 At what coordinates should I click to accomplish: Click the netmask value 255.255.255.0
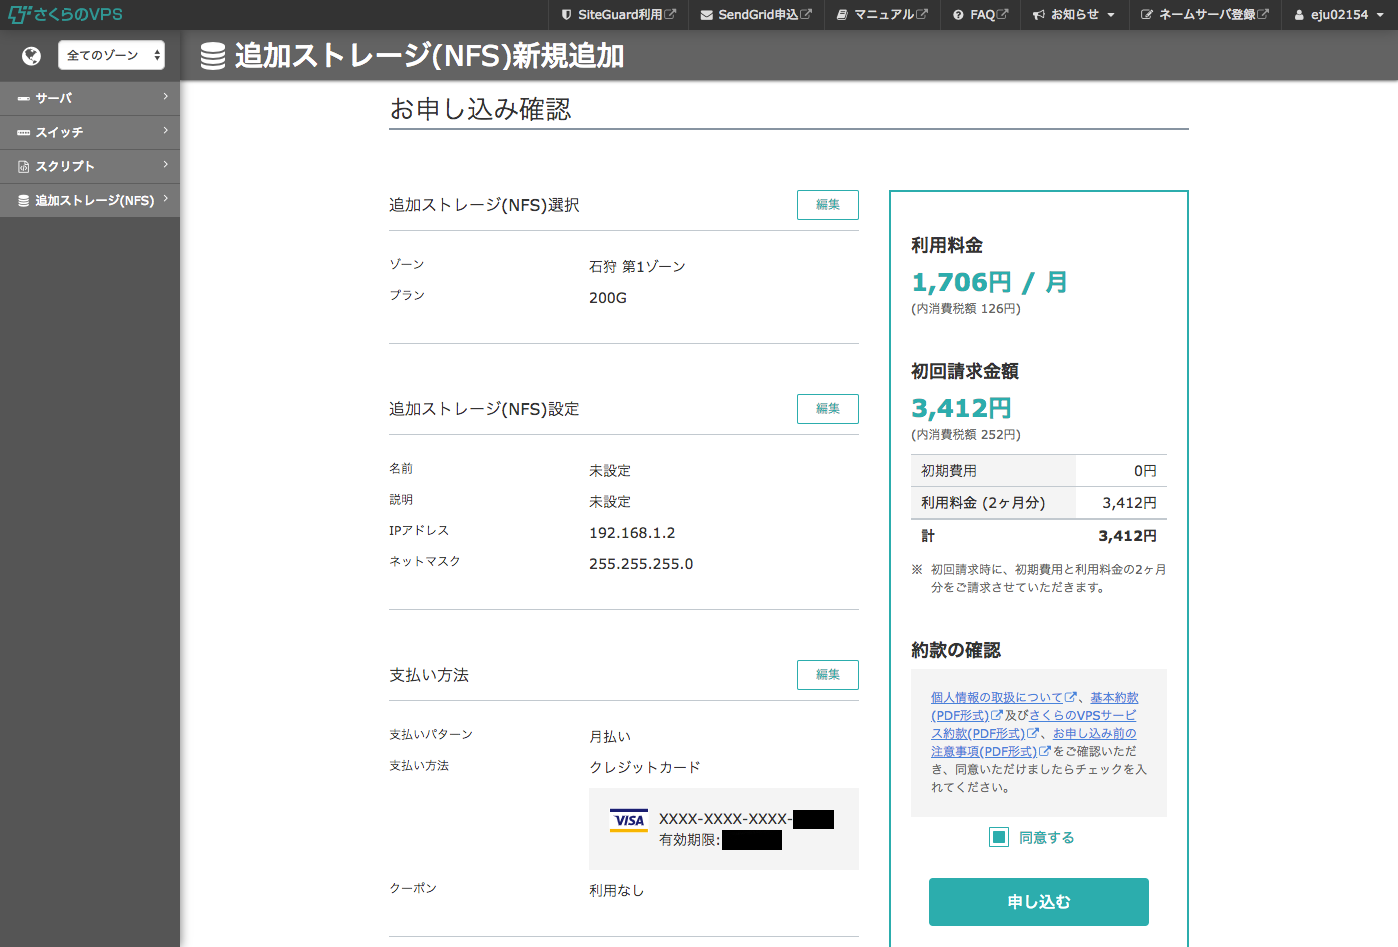pyautogui.click(x=641, y=564)
